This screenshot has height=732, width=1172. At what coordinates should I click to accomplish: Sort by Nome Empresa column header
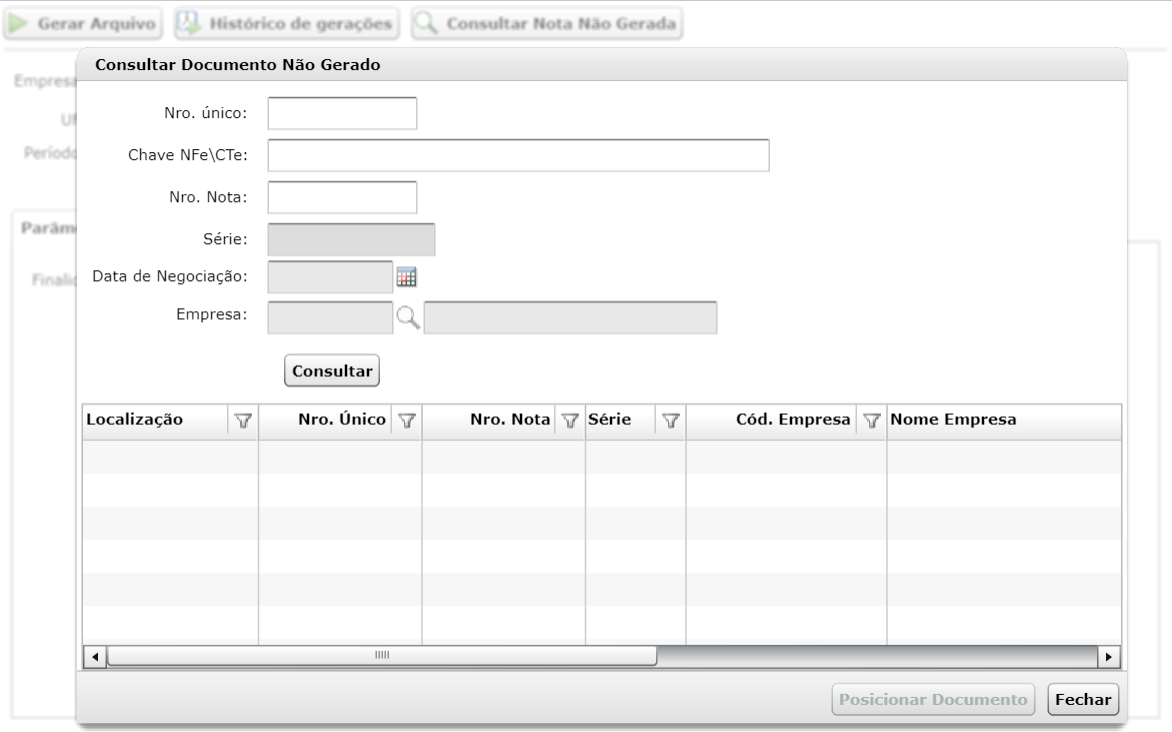(x=953, y=419)
